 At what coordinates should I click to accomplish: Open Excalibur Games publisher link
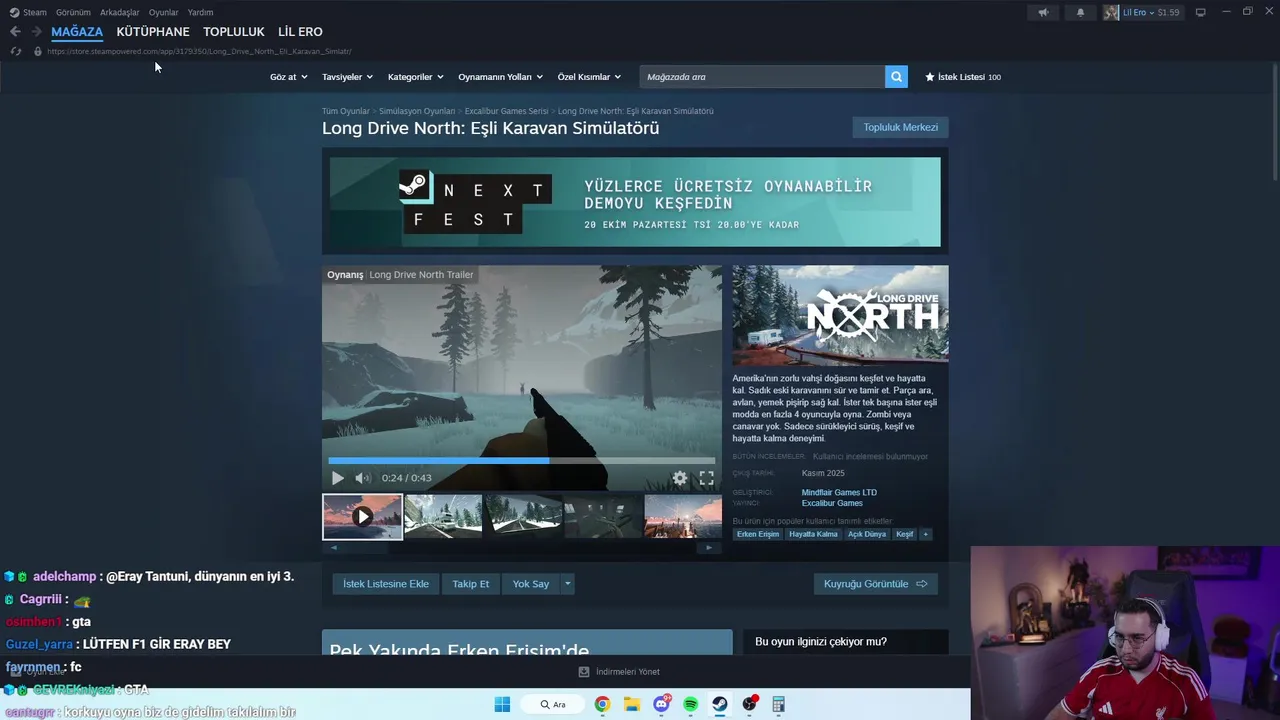(x=832, y=503)
